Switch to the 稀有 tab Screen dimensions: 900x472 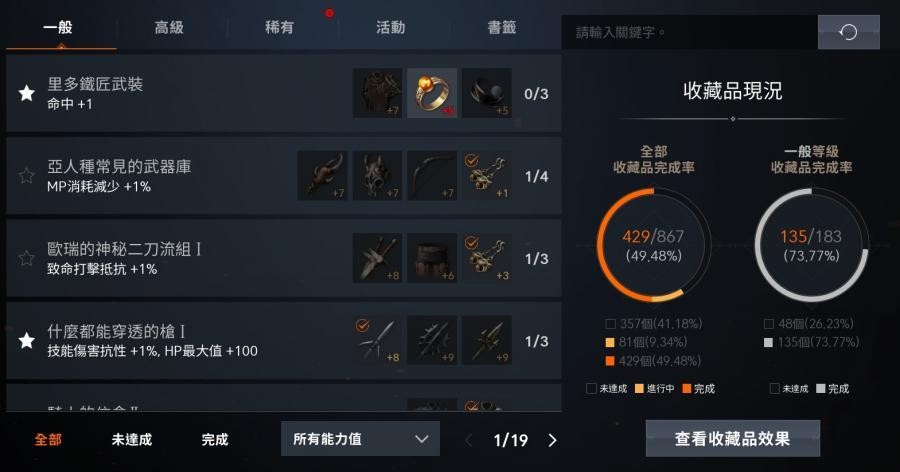[x=280, y=27]
